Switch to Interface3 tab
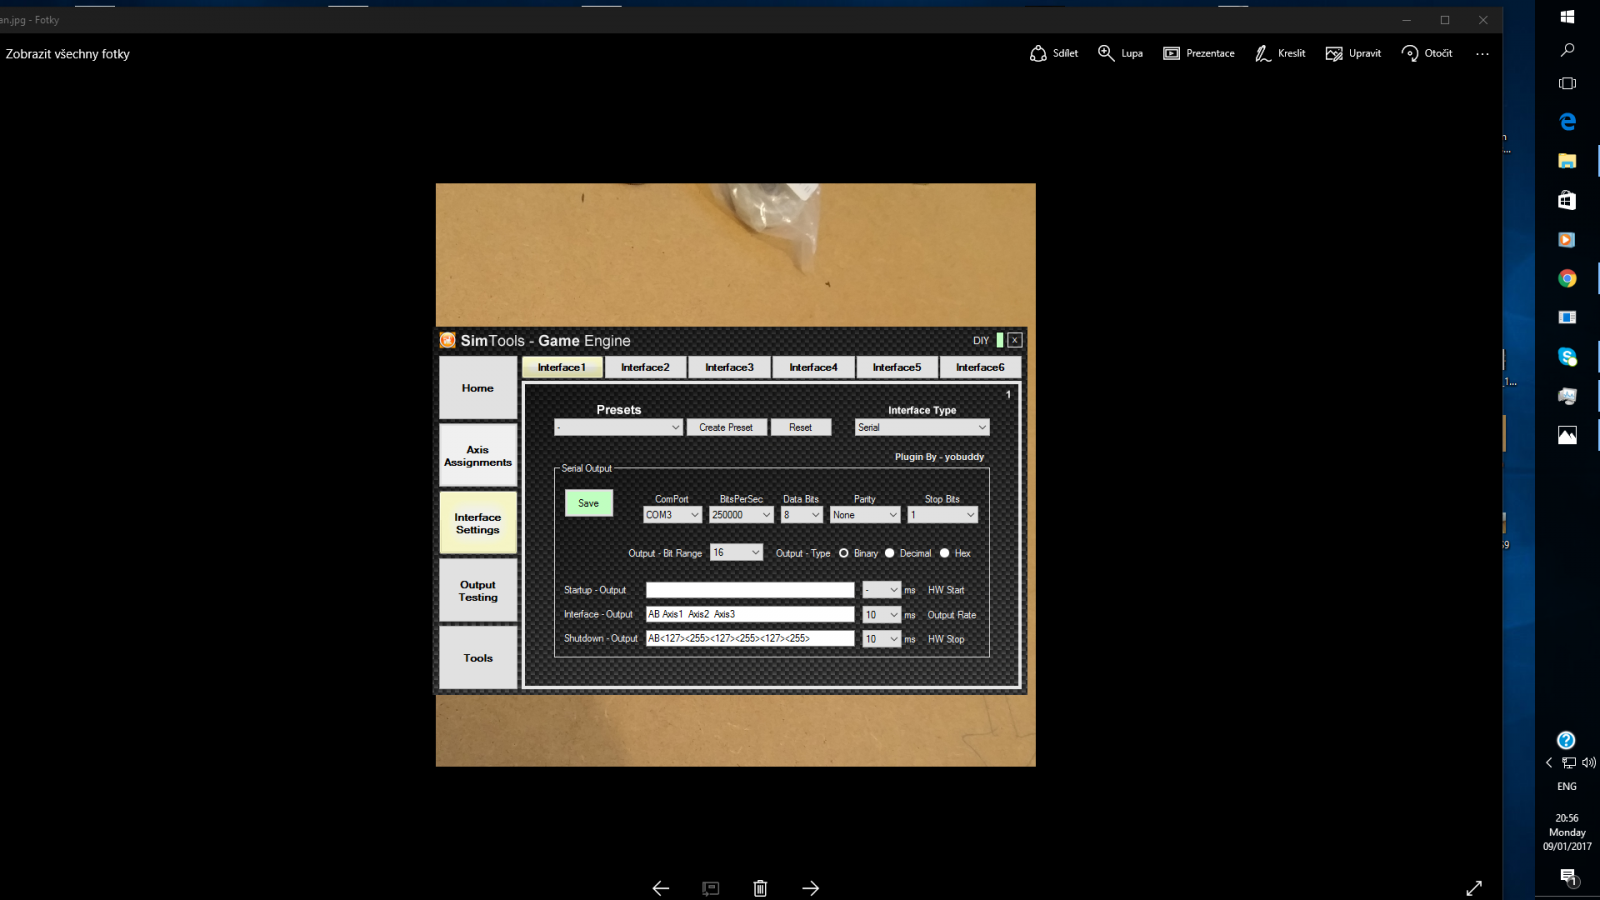This screenshot has height=900, width=1600. pyautogui.click(x=729, y=367)
